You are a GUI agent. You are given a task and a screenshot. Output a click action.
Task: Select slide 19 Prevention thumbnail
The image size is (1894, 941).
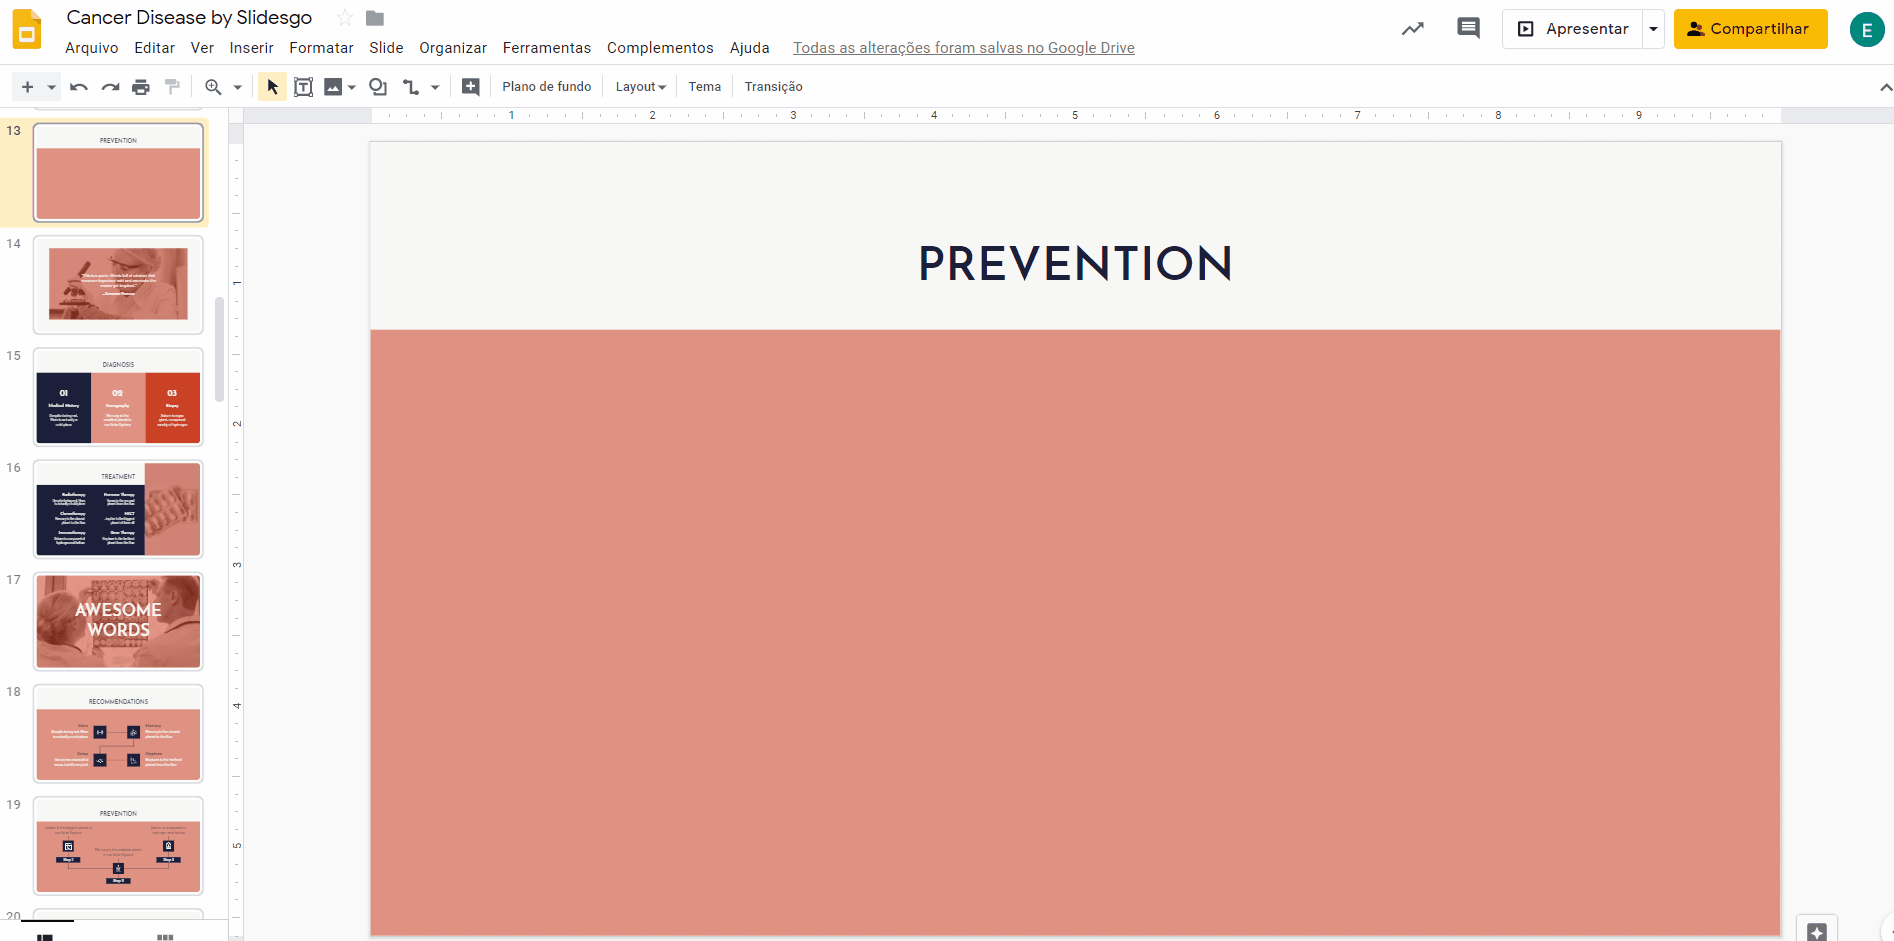tap(118, 846)
